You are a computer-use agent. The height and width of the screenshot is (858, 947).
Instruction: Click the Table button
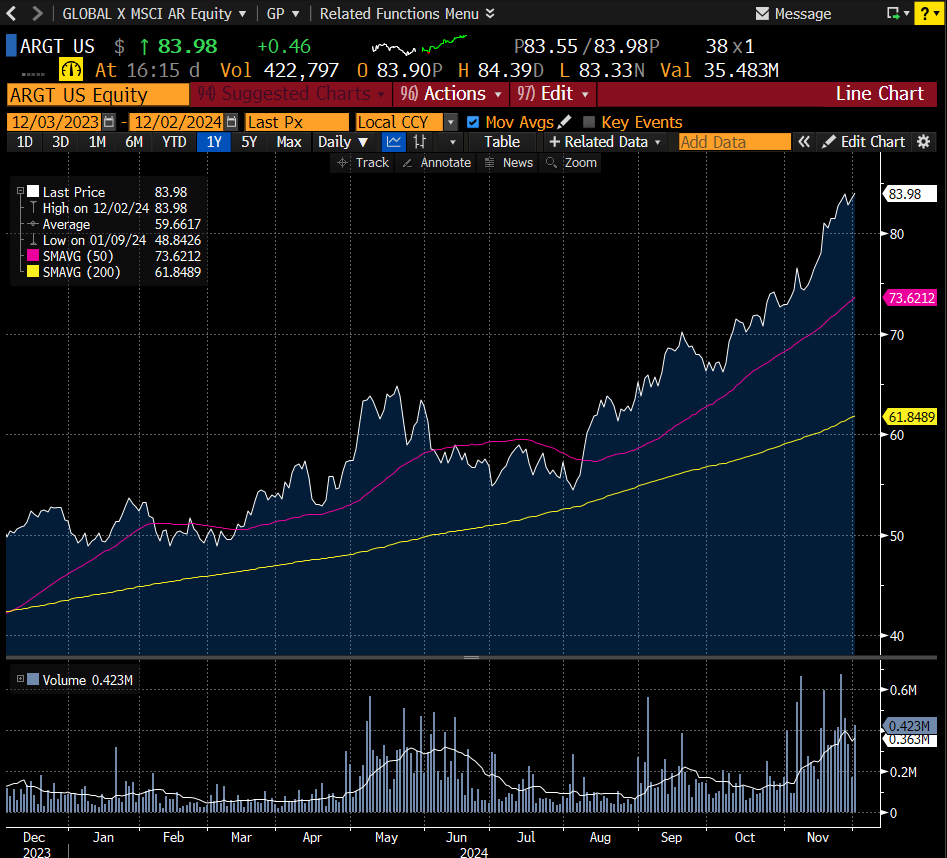coord(502,142)
